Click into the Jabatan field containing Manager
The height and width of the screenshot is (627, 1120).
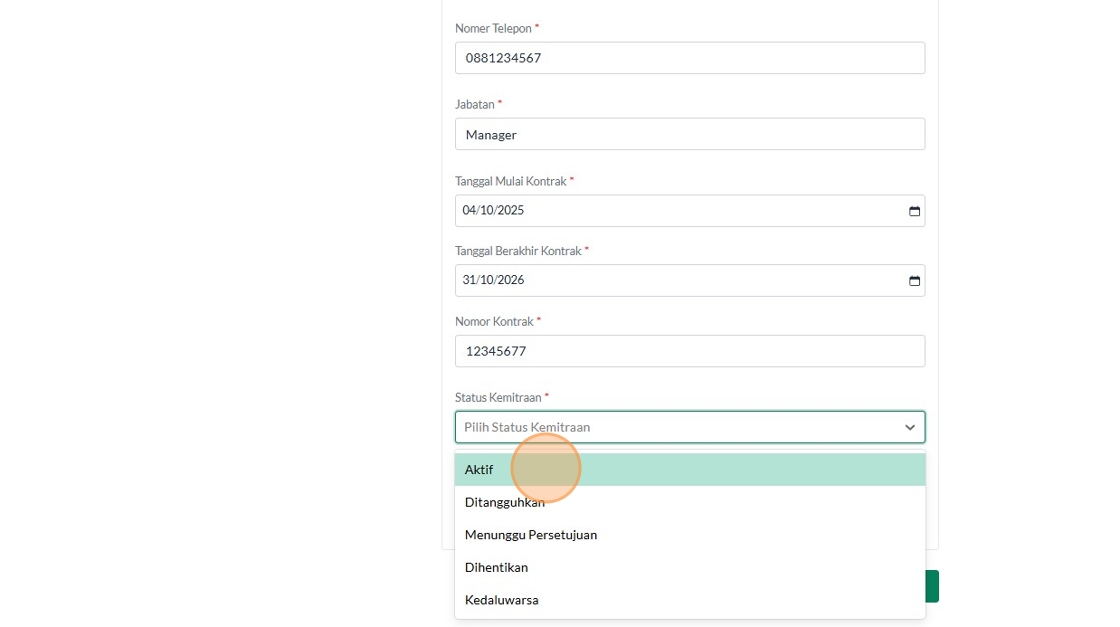(690, 134)
